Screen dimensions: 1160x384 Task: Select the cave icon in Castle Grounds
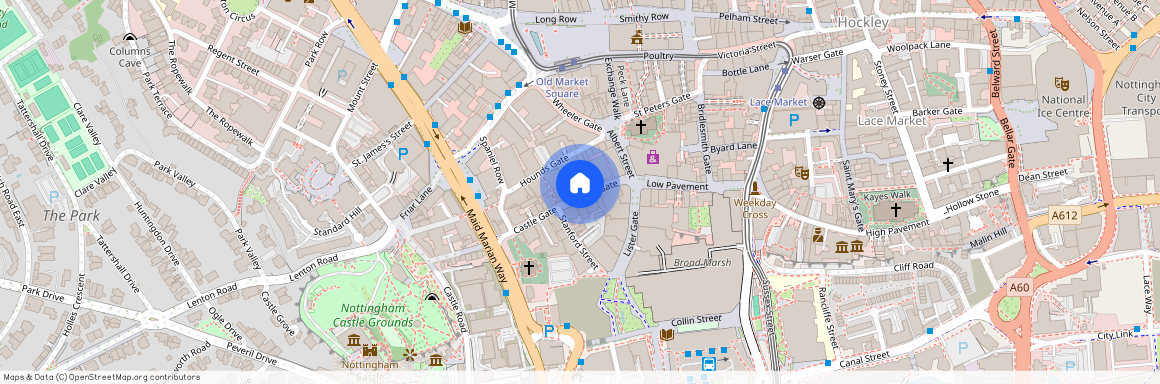[433, 298]
